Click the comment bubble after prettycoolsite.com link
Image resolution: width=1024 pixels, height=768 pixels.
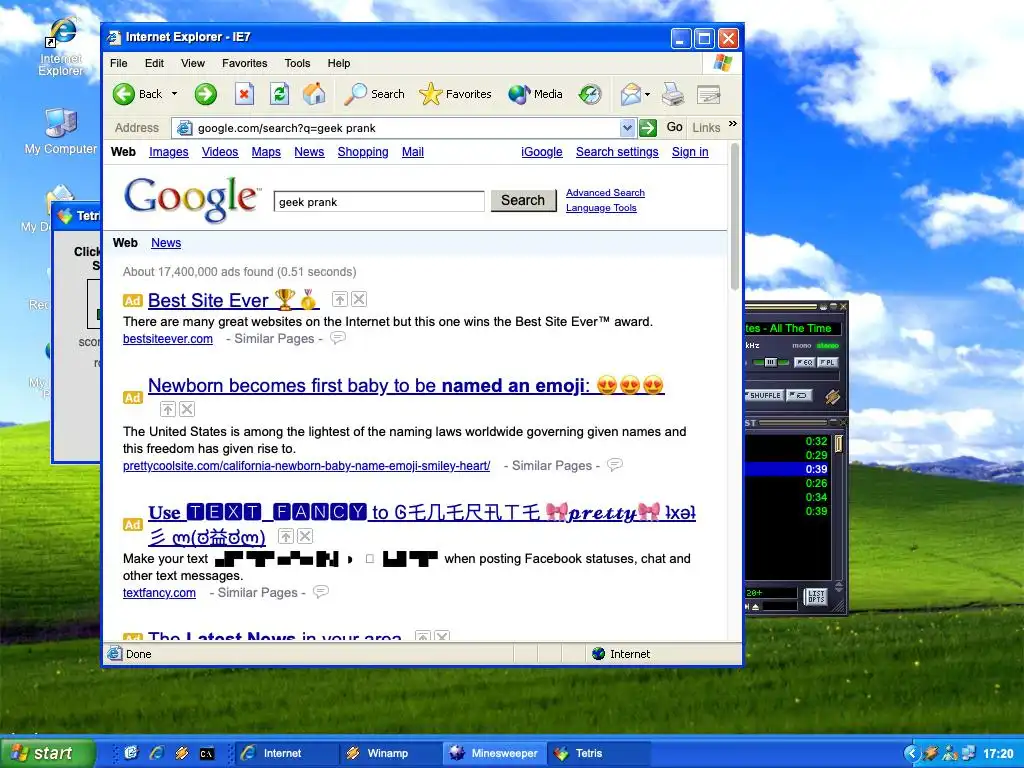(x=615, y=464)
